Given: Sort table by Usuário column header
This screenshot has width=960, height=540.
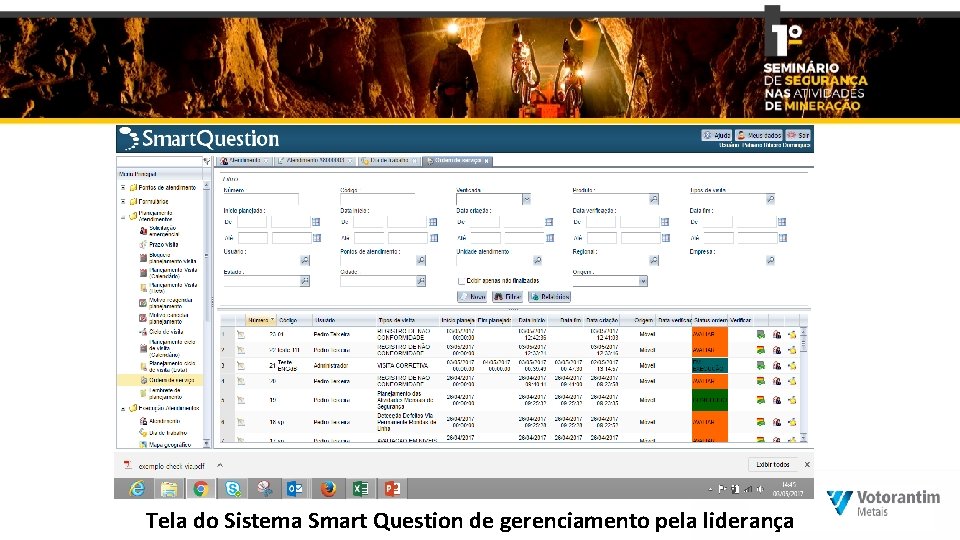Looking at the screenshot, I should tap(344, 320).
